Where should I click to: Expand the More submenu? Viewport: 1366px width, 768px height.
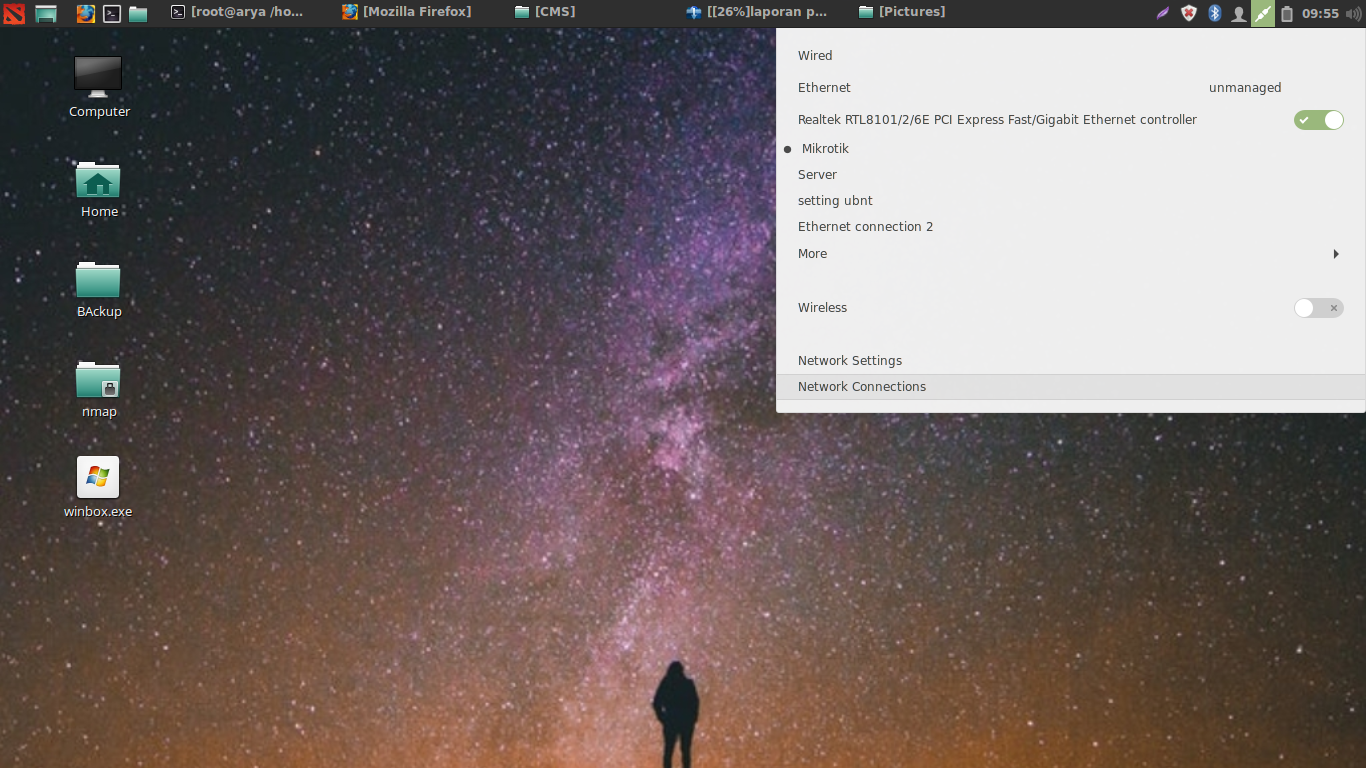pos(812,253)
